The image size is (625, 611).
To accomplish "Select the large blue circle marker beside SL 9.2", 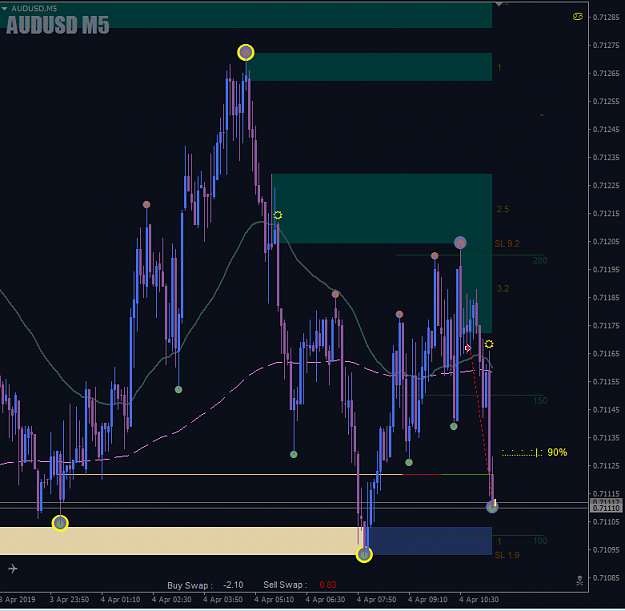I will coord(460,242).
